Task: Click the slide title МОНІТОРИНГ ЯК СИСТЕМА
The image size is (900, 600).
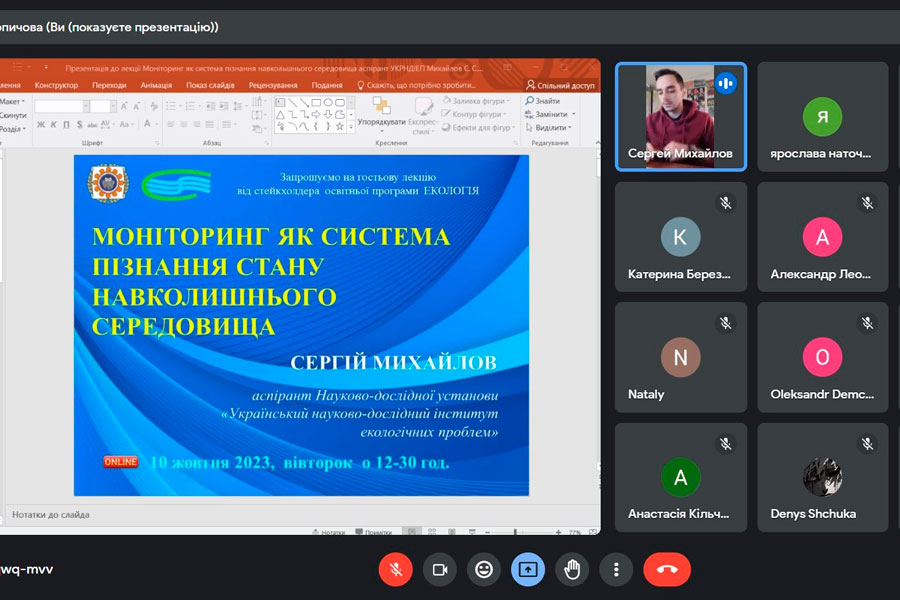Action: pos(271,237)
